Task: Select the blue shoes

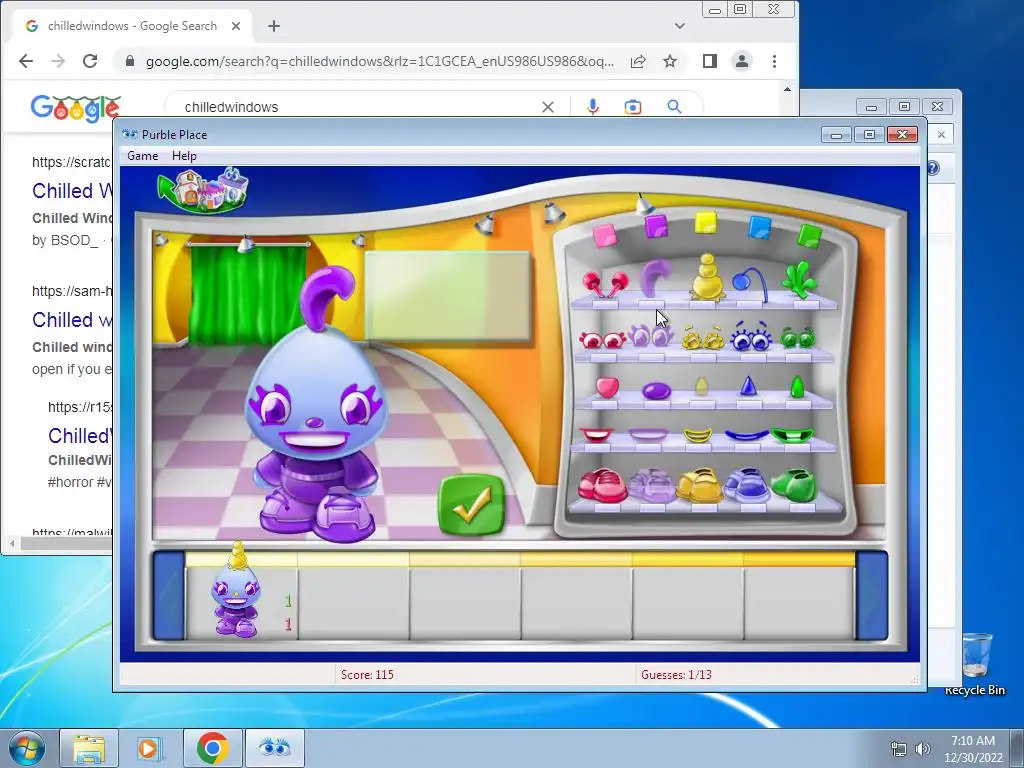Action: 747,485
